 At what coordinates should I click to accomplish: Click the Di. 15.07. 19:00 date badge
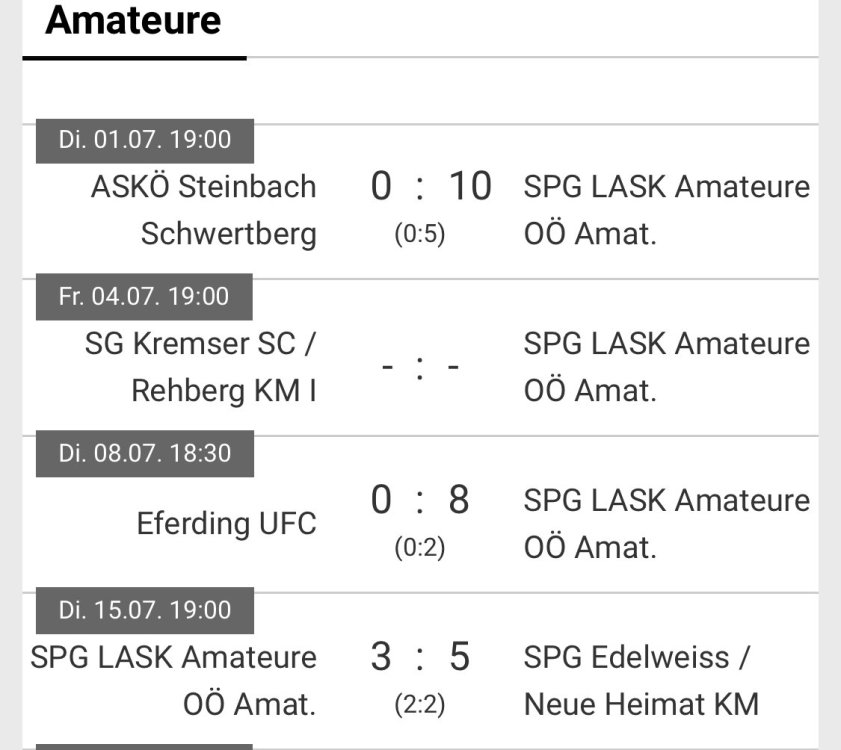pyautogui.click(x=145, y=610)
